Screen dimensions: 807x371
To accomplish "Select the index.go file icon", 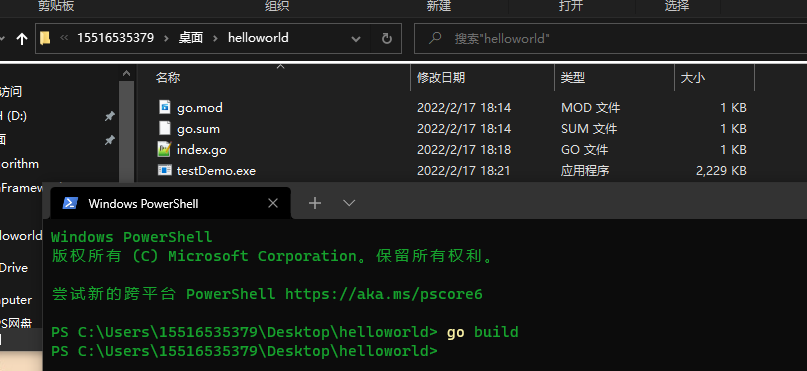I will pyautogui.click(x=164, y=149).
